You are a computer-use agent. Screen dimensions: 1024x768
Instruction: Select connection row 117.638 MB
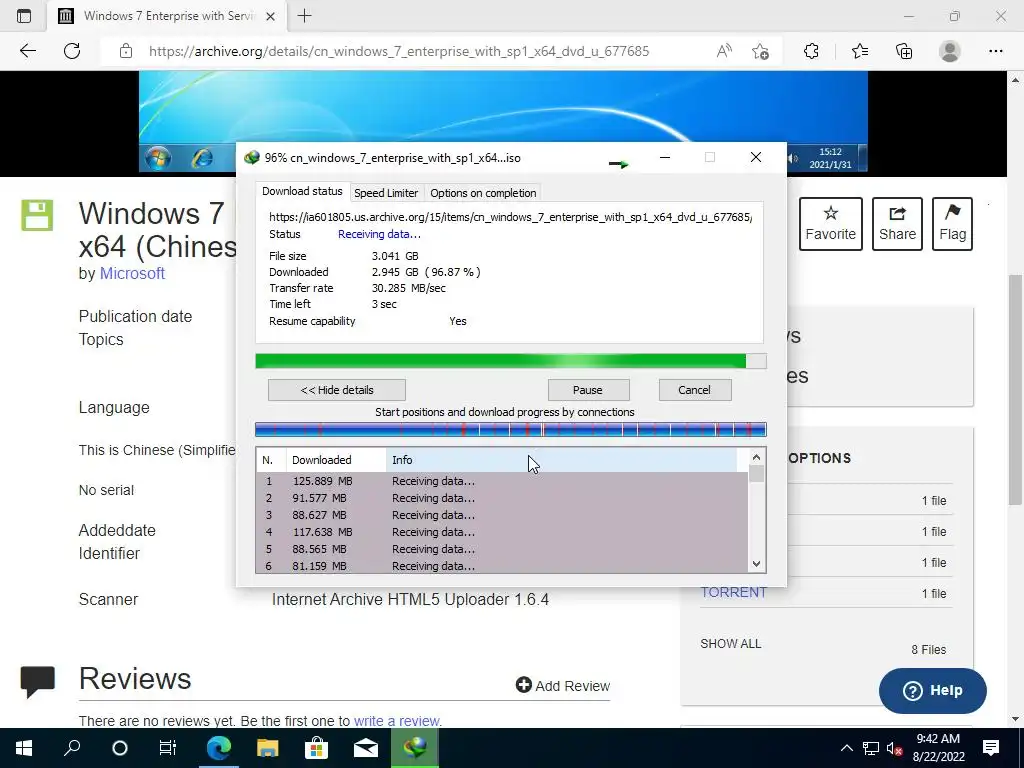click(x=502, y=532)
